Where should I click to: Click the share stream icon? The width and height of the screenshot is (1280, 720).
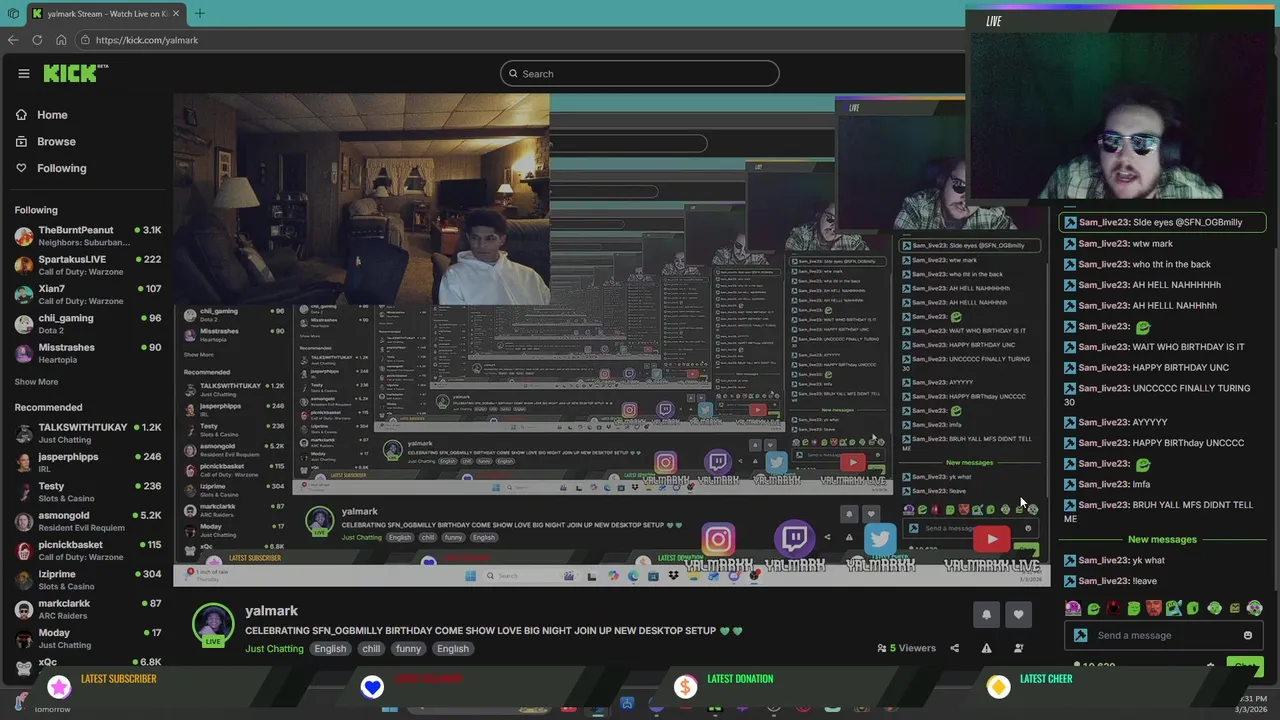pos(954,648)
